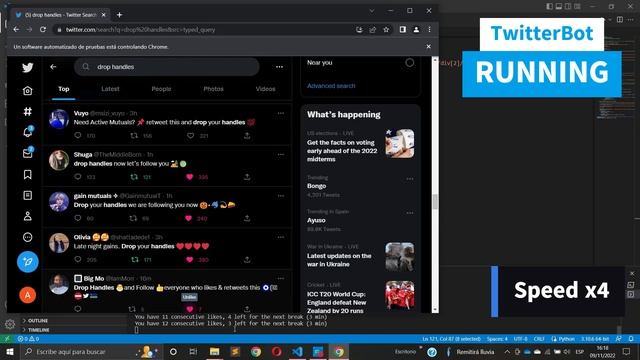Open the Notifications bell icon
The height and width of the screenshot is (360, 640).
click(x=28, y=132)
